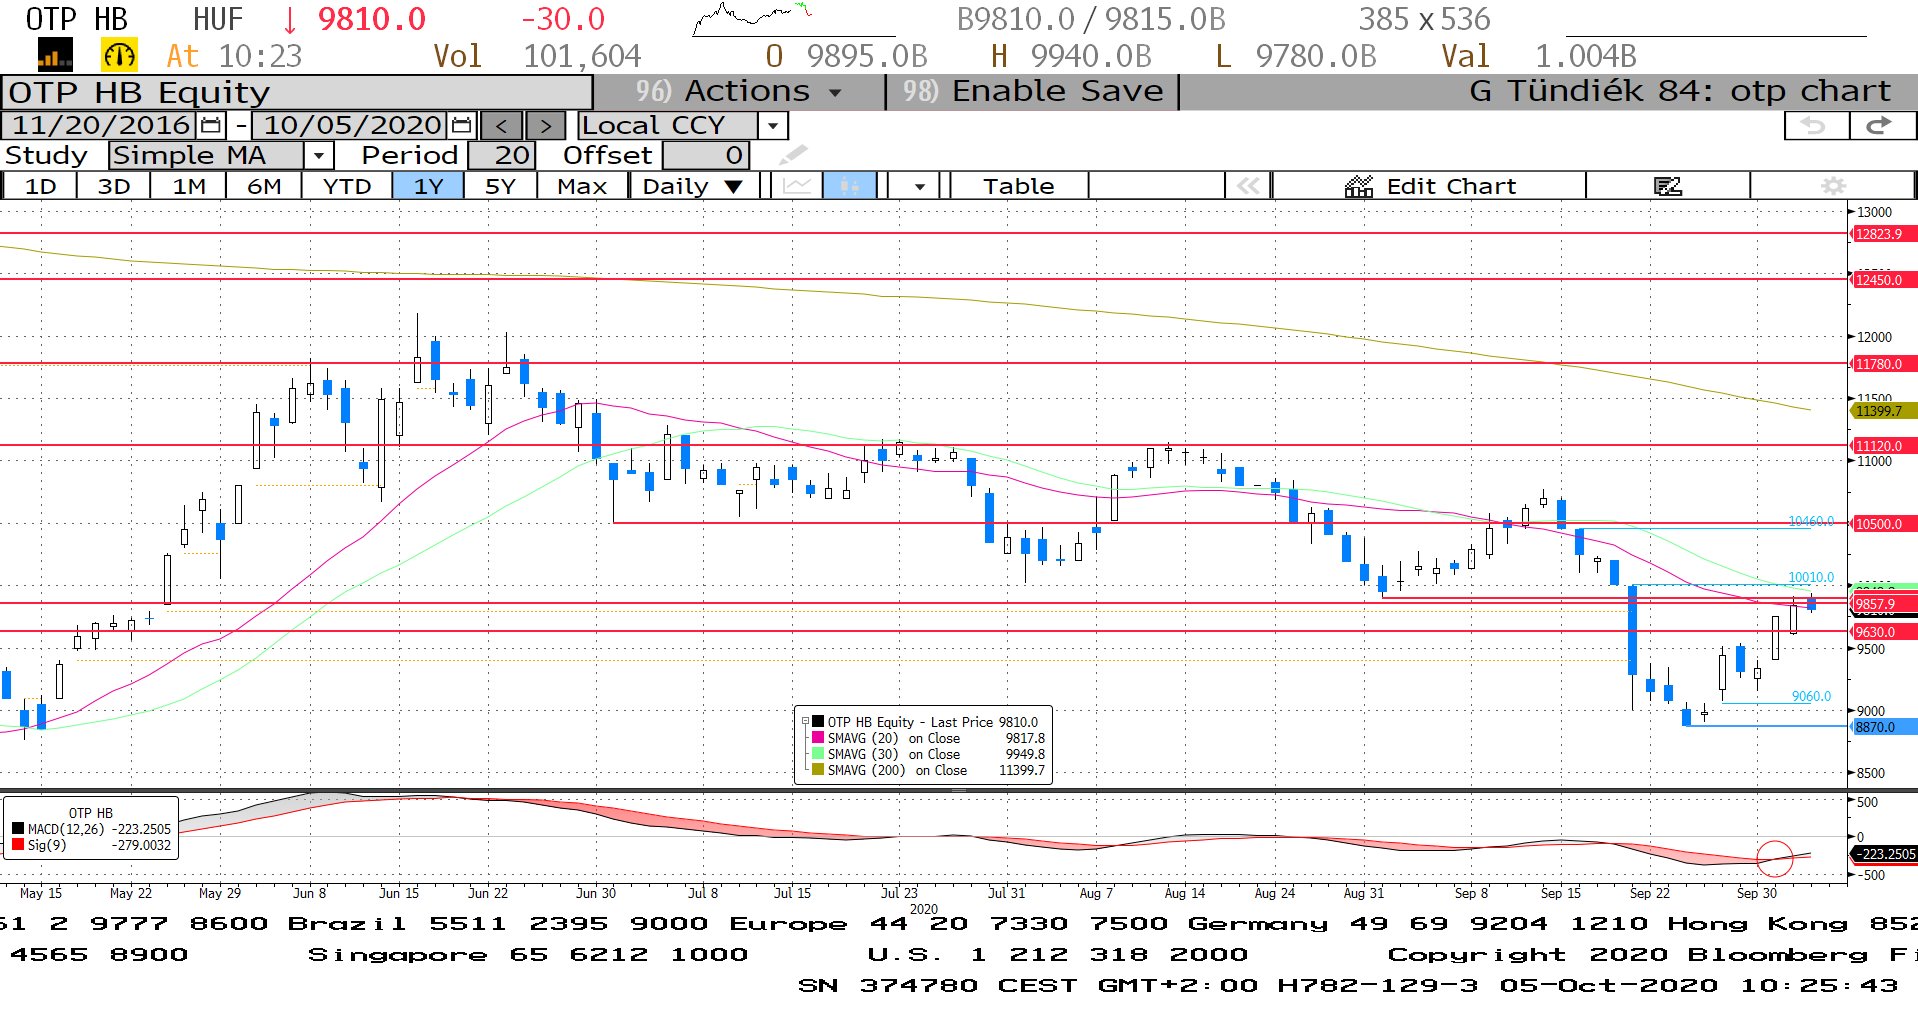Viewport: 1918px width, 1025px height.
Task: Open the yellow gauge alert icon
Action: click(x=119, y=55)
